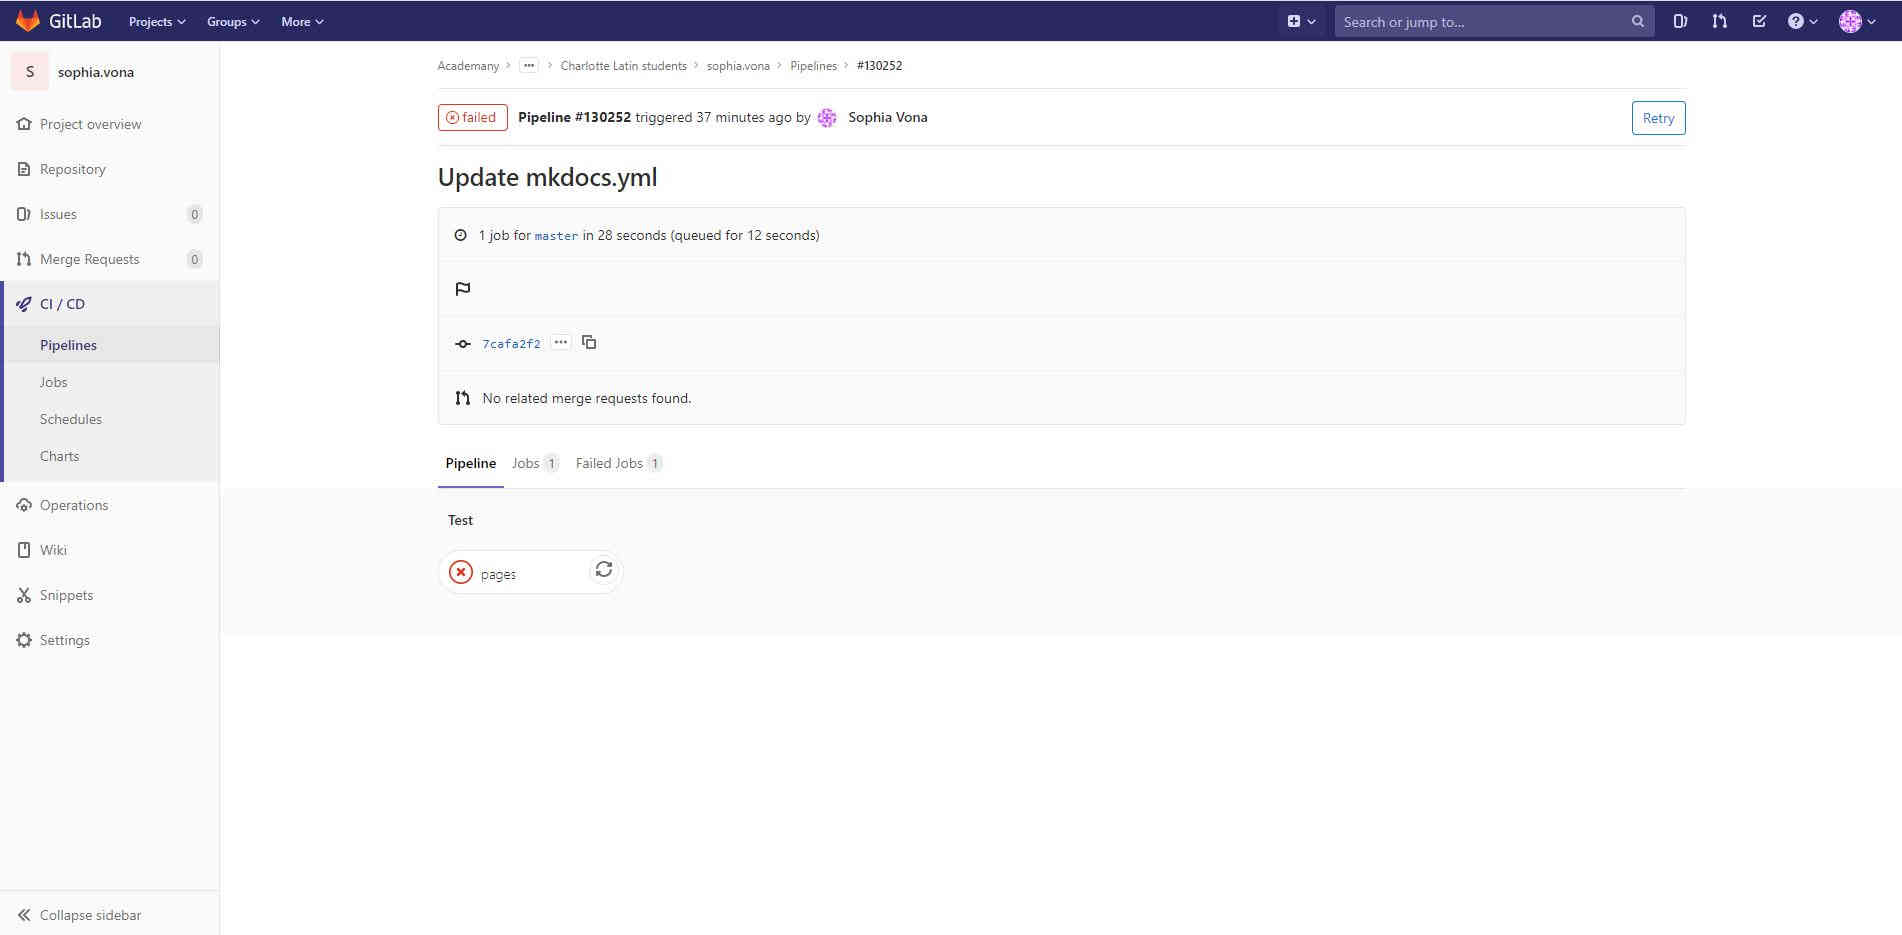The image size is (1902, 935).
Task: Open the Issues icon in top navbar
Action: [1680, 21]
